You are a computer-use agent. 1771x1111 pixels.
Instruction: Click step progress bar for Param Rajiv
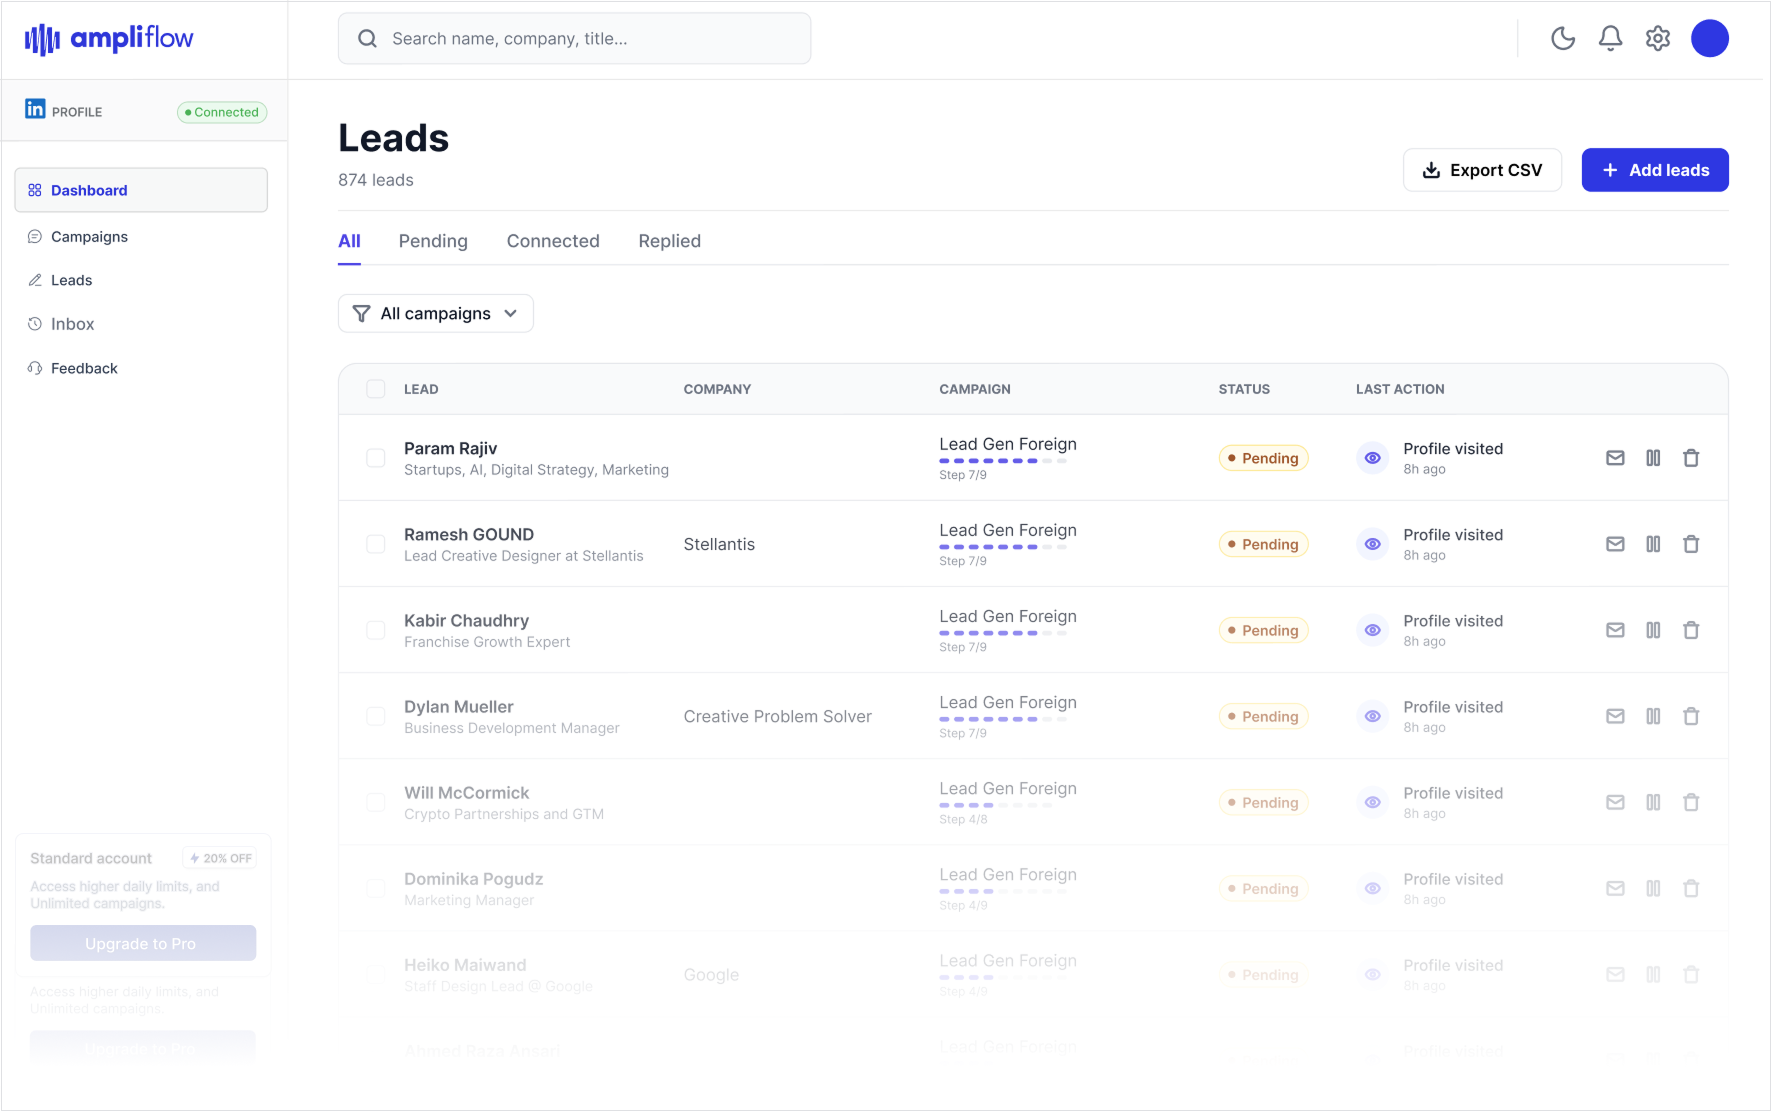click(1003, 461)
